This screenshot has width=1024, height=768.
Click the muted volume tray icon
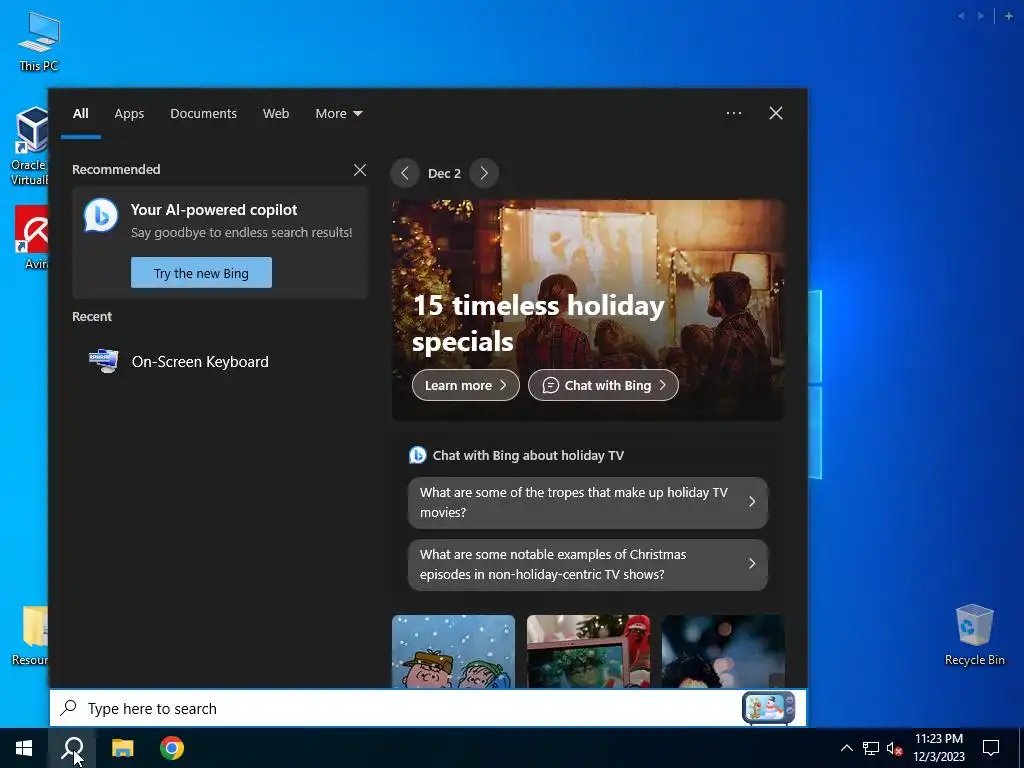pos(894,748)
